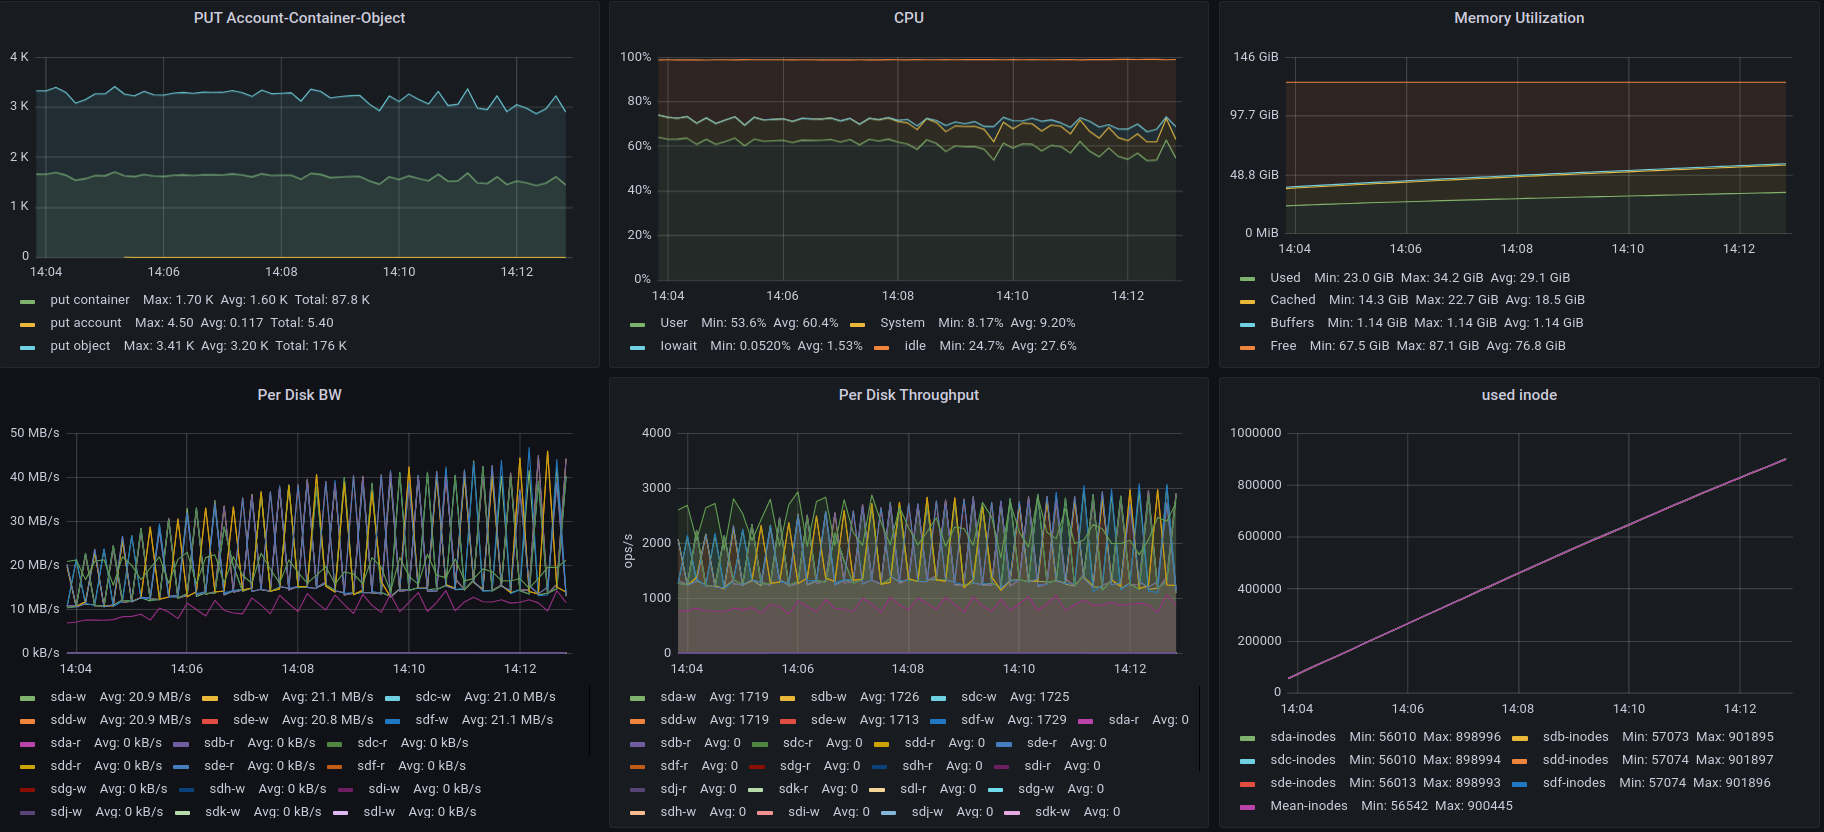Screen dimensions: 1824x832
Task: Toggle the Iowait series in CPU legend
Action: tap(678, 346)
